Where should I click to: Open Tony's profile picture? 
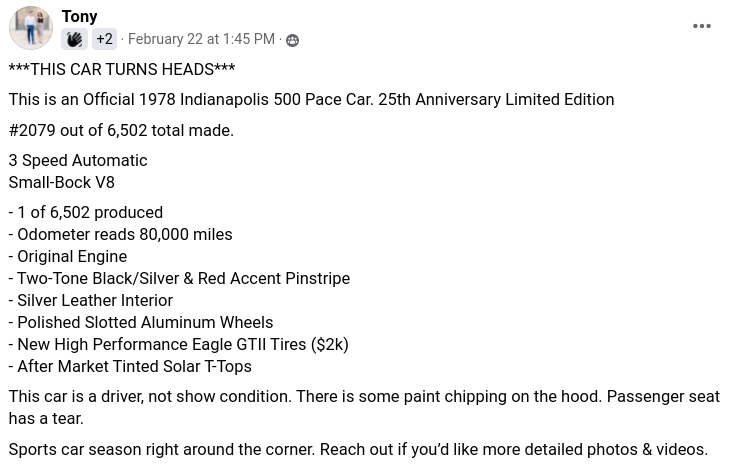pyautogui.click(x=31, y=28)
